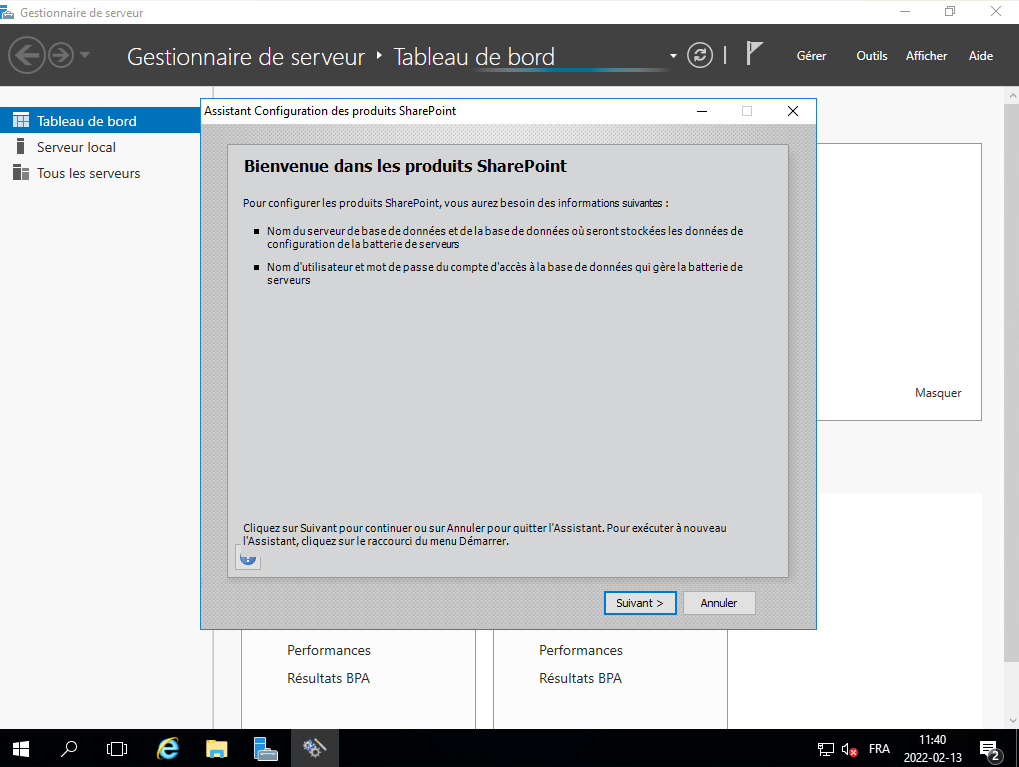Click the Server Manager scrollbar up arrow
The image size is (1019, 767).
(1013, 96)
